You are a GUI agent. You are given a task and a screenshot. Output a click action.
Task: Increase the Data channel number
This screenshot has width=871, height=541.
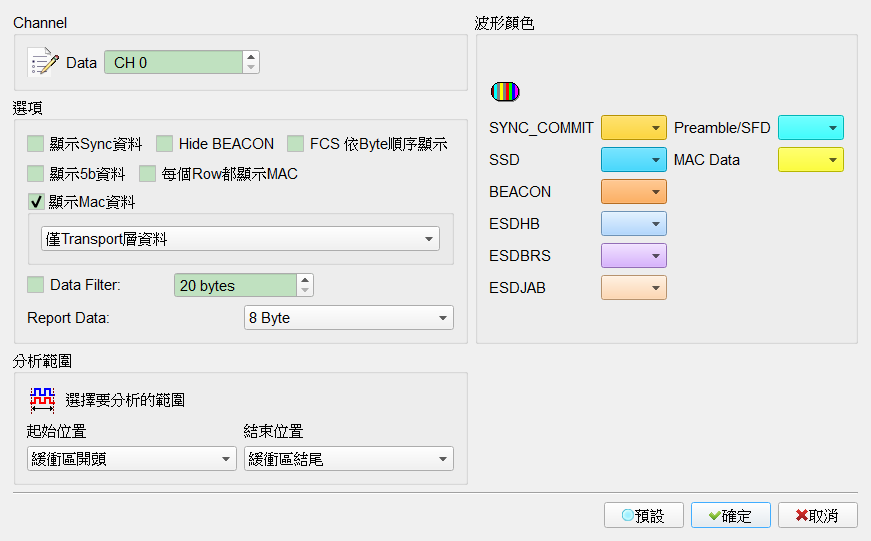pos(251,57)
